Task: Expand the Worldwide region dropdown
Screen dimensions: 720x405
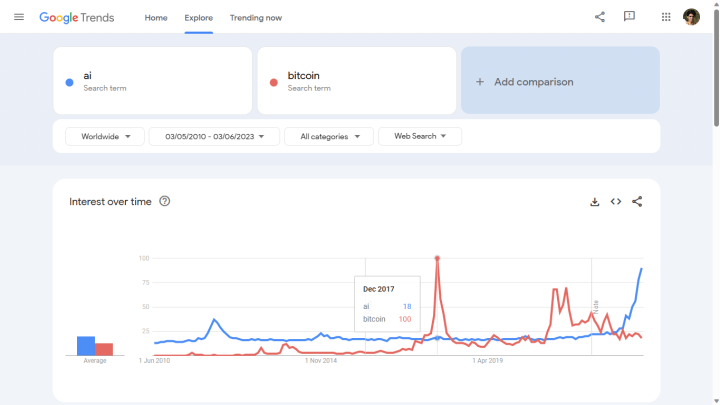Action: [105, 136]
